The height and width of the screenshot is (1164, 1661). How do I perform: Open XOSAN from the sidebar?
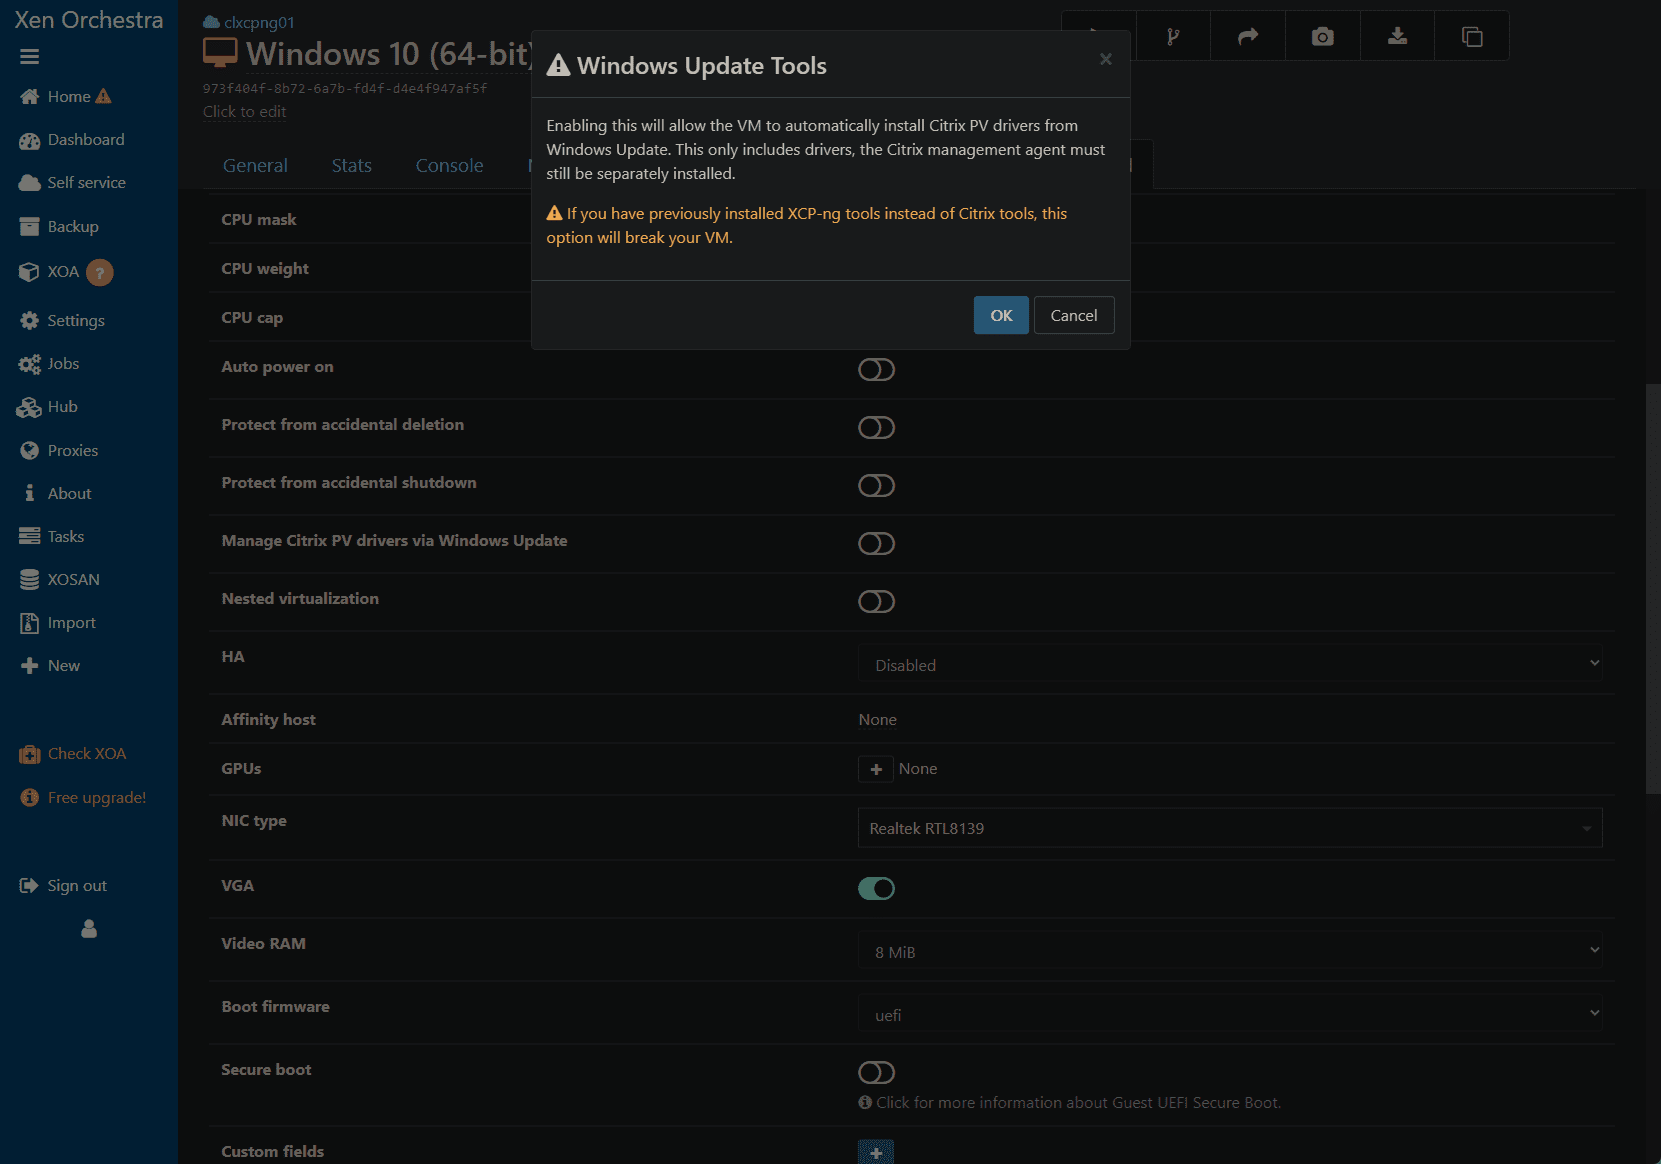[x=74, y=580]
